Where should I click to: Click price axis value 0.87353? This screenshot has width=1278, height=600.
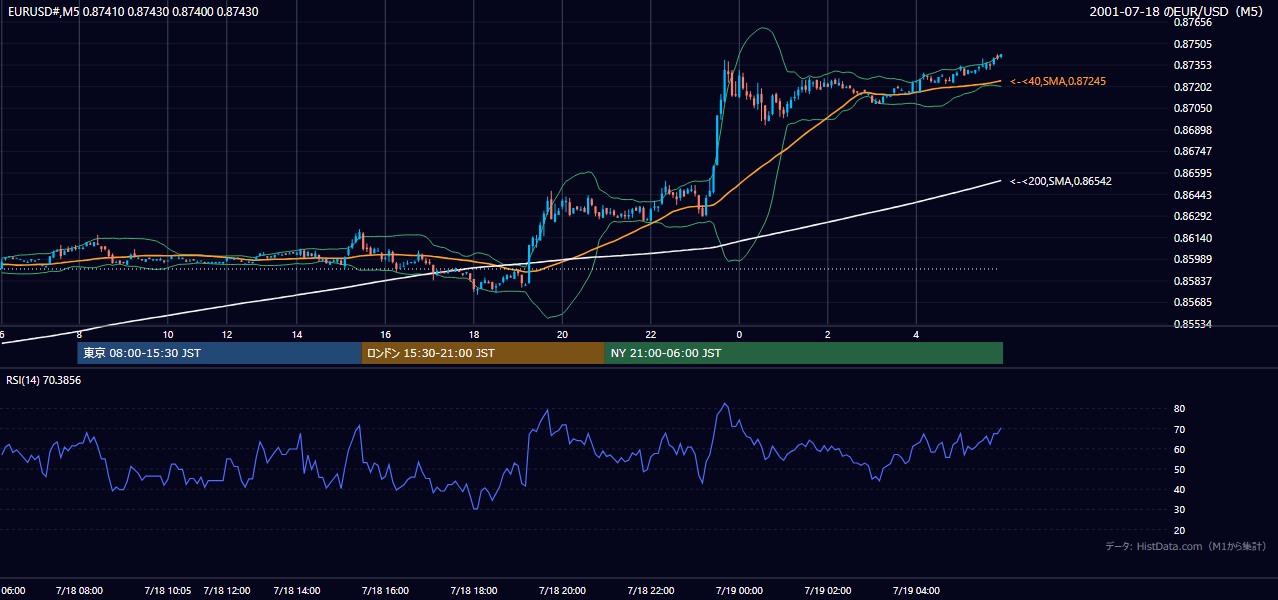pyautogui.click(x=1192, y=65)
